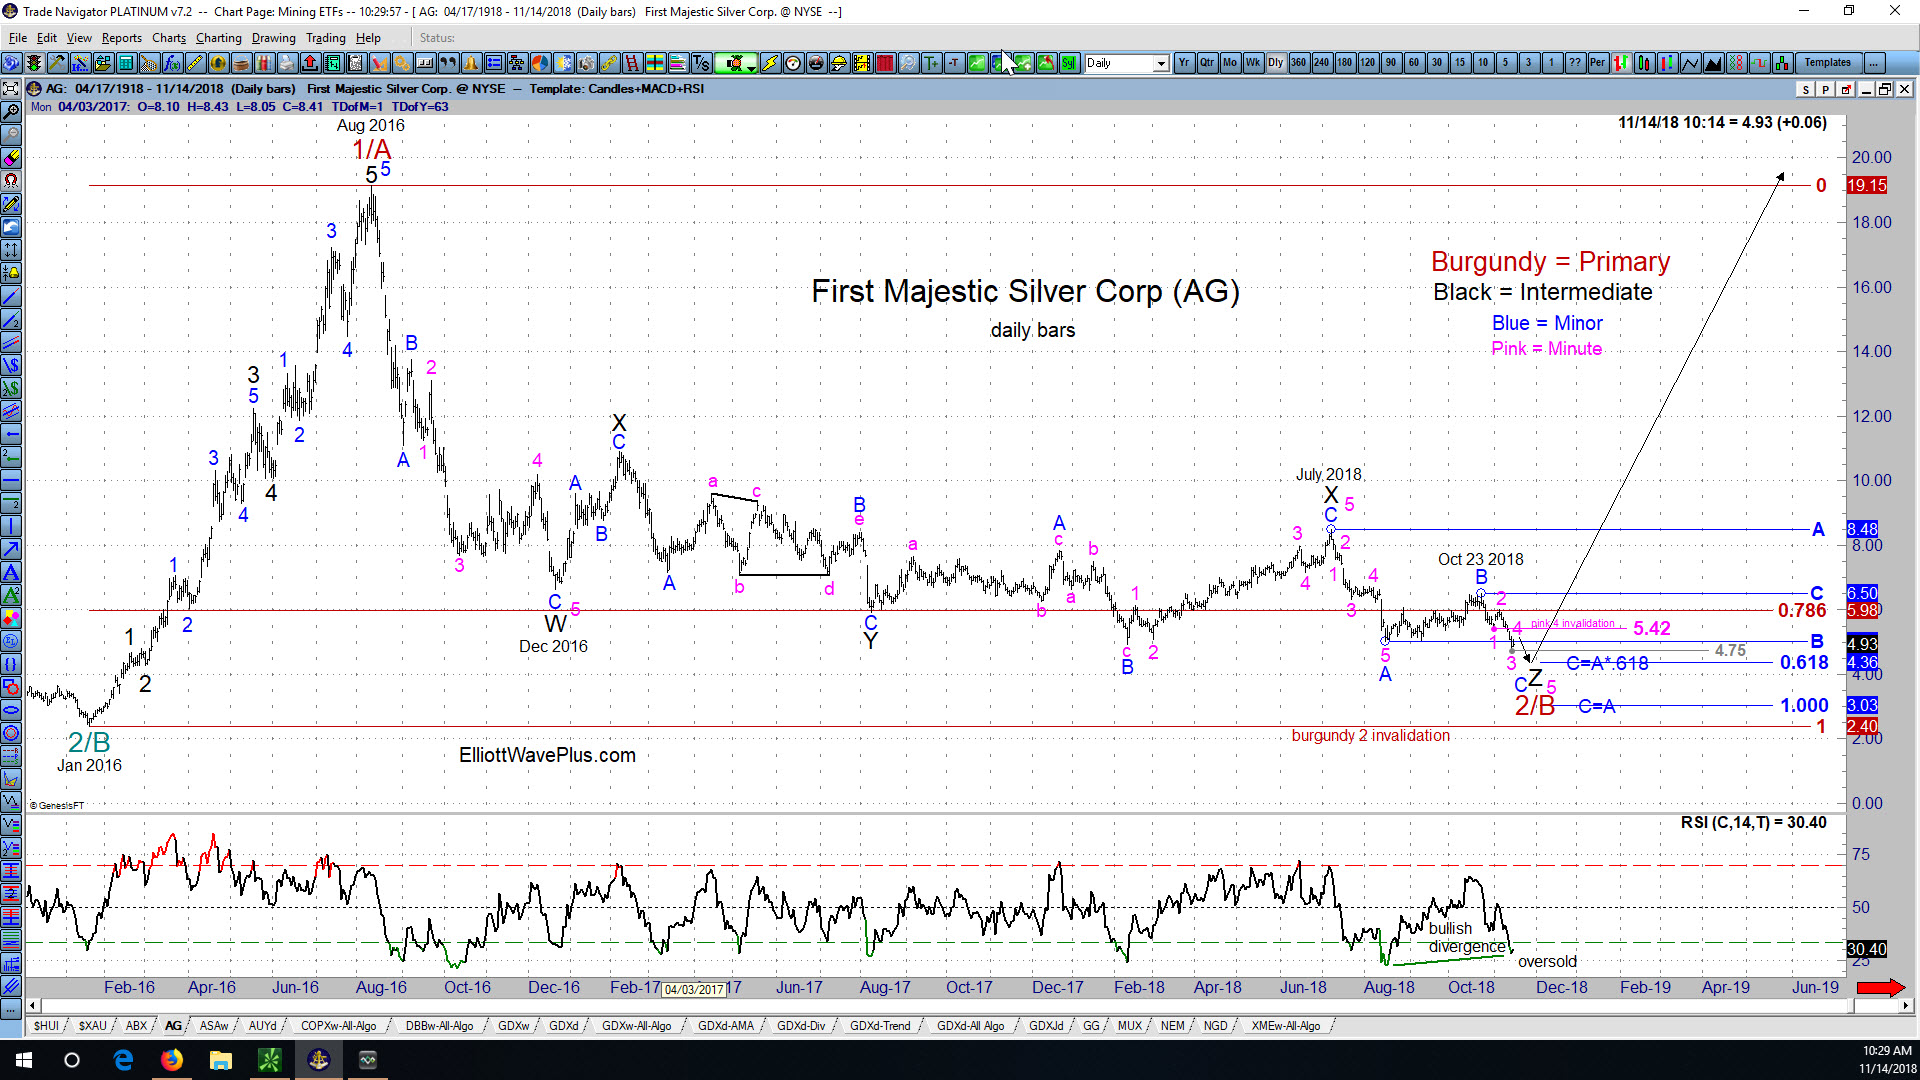The height and width of the screenshot is (1080, 1920).
Task: Select the pencil edit drawing tool
Action: point(11,203)
